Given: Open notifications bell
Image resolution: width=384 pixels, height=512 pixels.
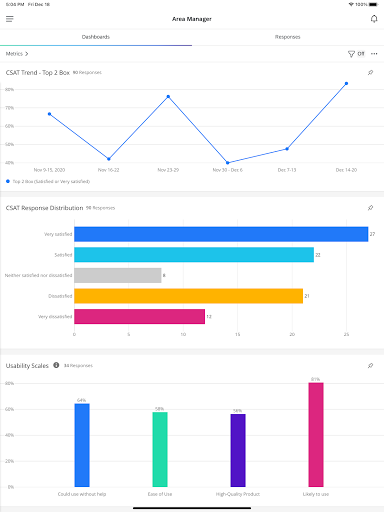Looking at the screenshot, I should [374, 19].
